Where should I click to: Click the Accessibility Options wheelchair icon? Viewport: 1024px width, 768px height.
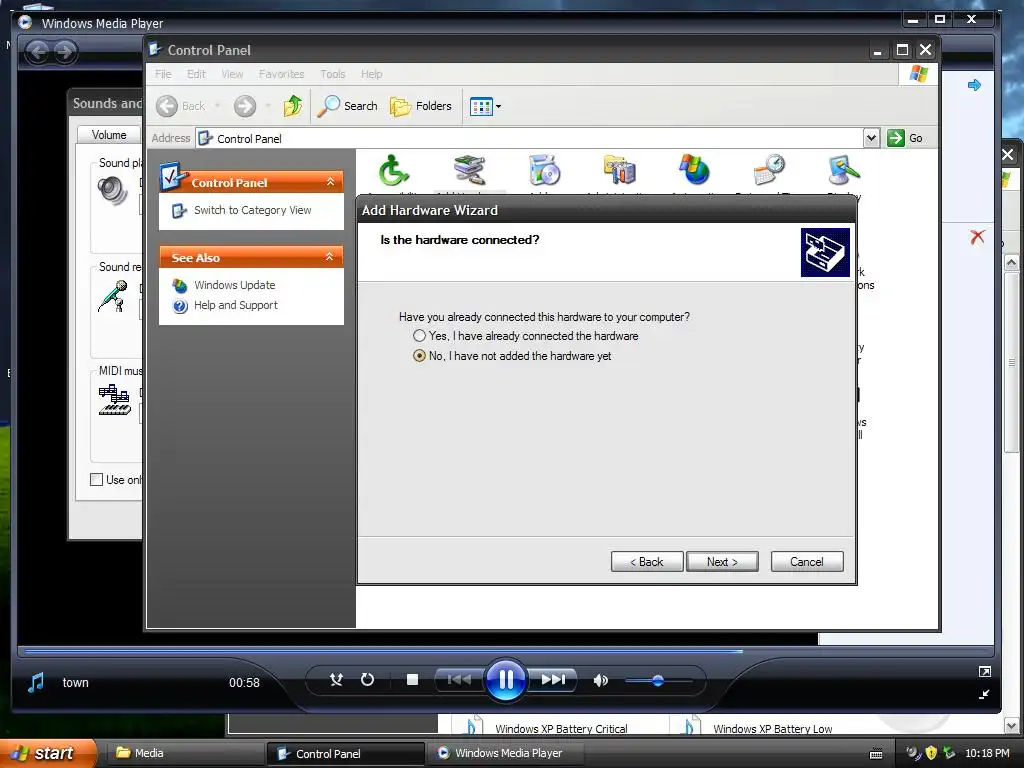394,170
